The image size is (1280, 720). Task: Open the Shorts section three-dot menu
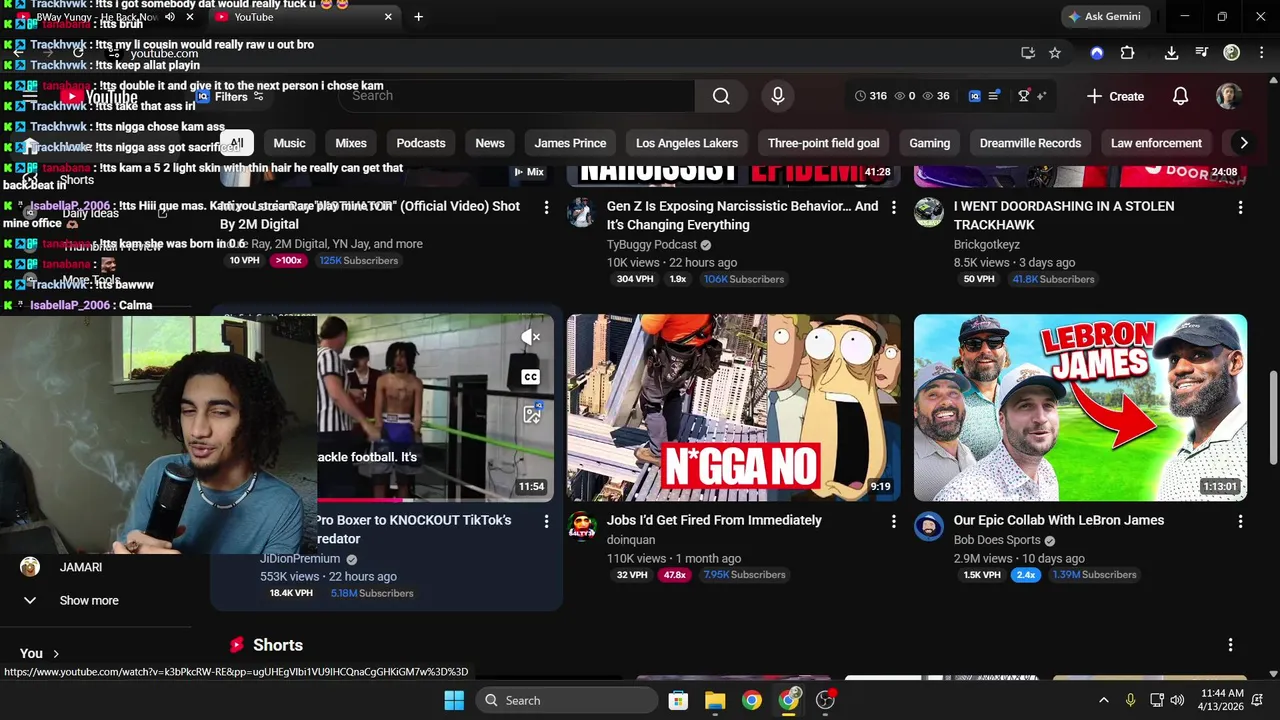[1230, 645]
